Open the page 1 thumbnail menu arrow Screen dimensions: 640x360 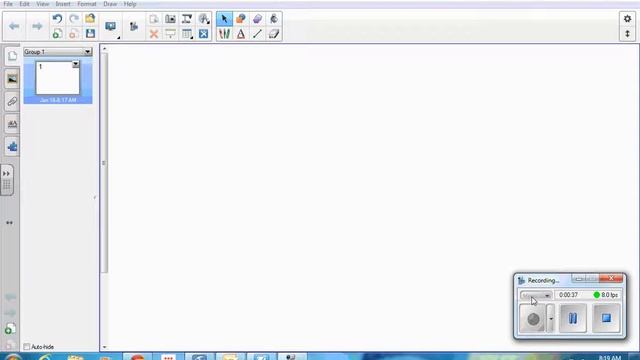tap(76, 64)
